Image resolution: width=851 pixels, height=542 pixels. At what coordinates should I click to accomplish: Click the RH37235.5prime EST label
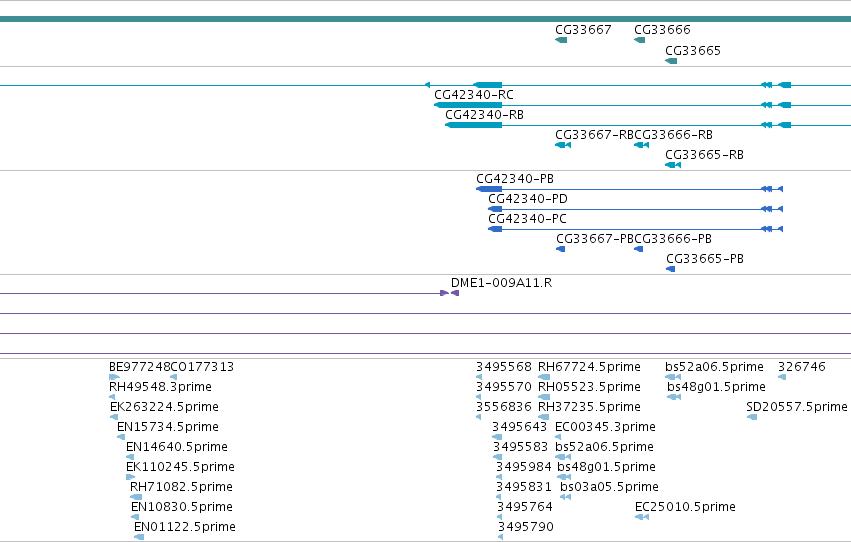click(x=589, y=407)
